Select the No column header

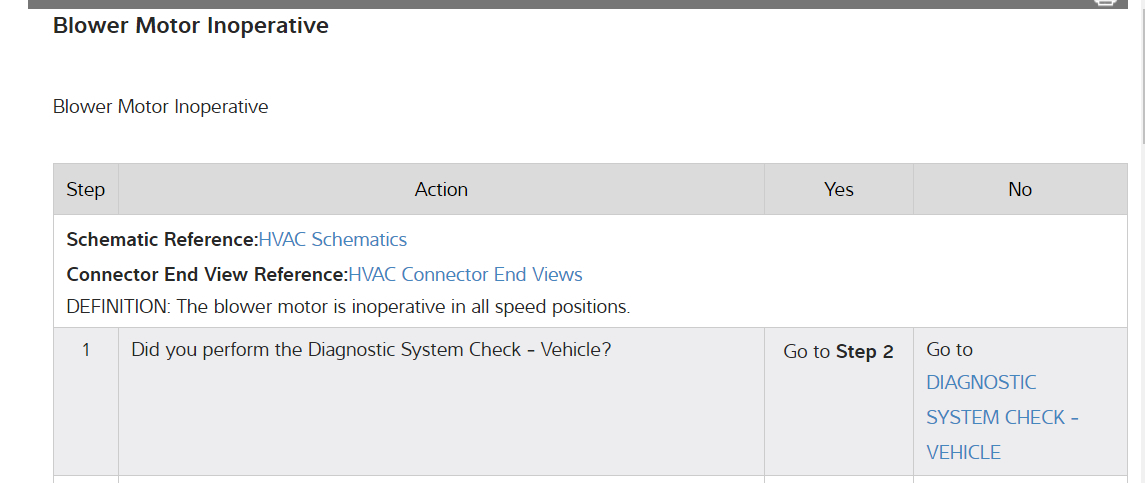tap(1019, 190)
